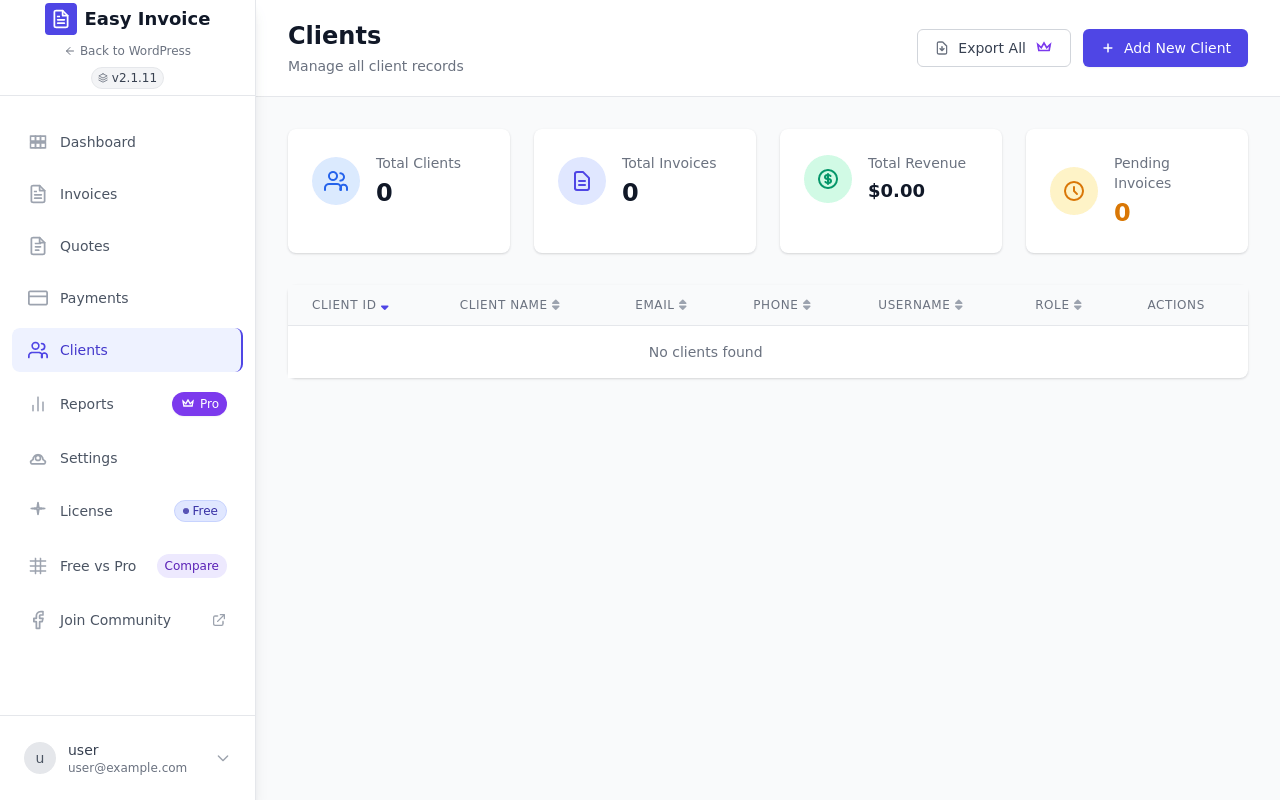Viewport: 1280px width, 800px height.
Task: Click the Join Community Facebook icon
Action: [38, 620]
